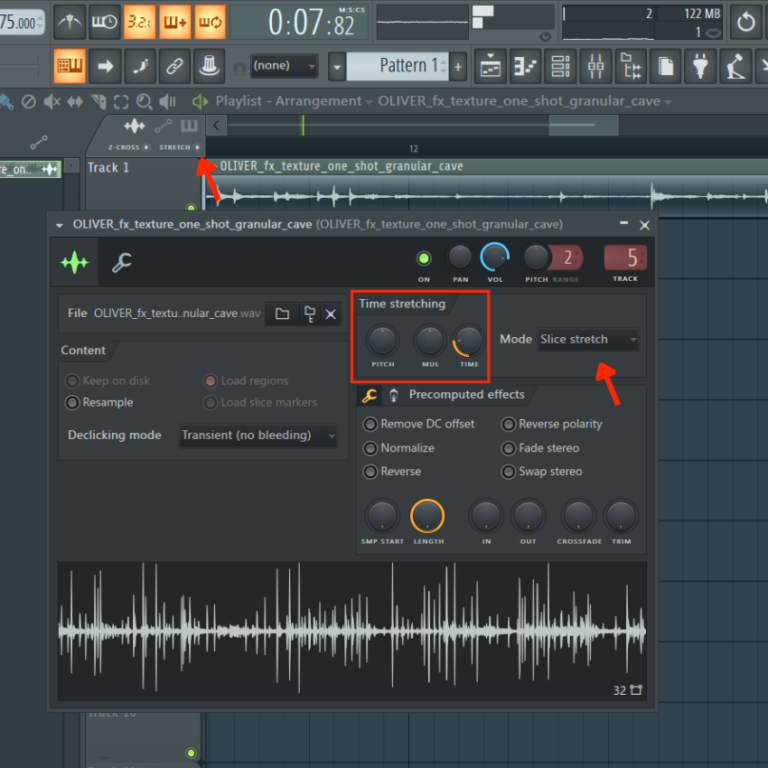Screen dimensions: 768x768
Task: Open sample file with folder icon
Action: (x=282, y=313)
